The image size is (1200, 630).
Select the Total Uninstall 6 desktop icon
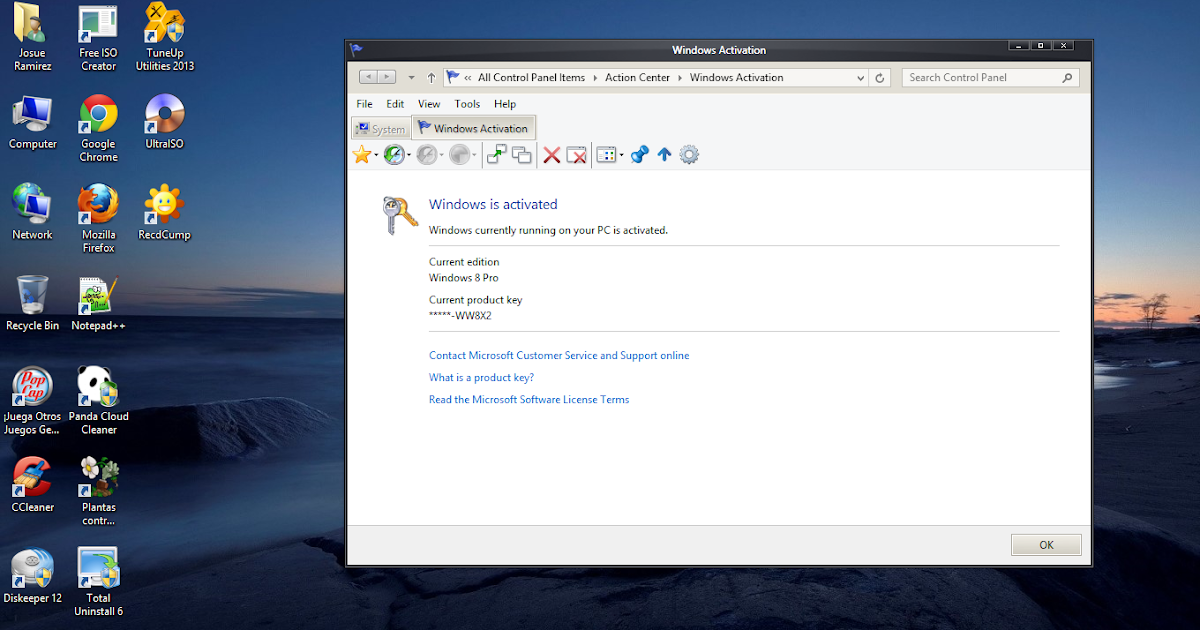[x=98, y=582]
